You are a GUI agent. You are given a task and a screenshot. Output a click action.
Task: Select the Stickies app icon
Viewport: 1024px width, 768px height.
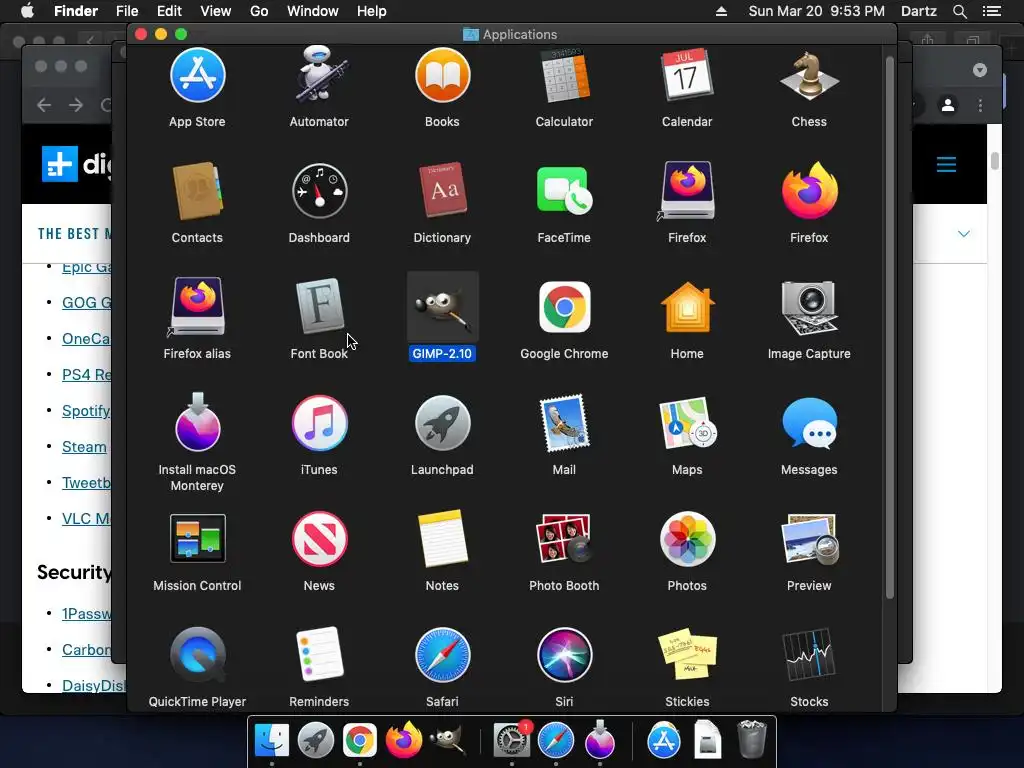(x=687, y=654)
